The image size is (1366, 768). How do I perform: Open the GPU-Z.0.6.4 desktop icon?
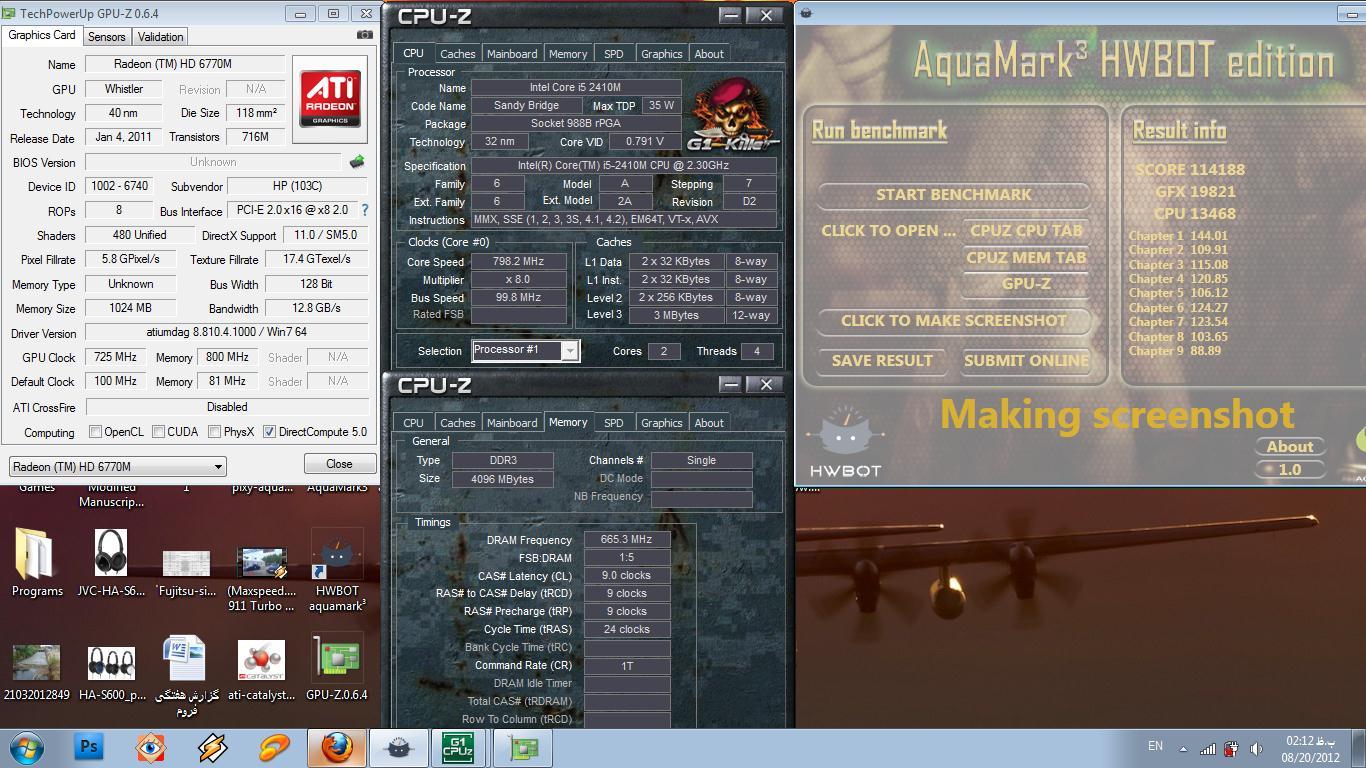(337, 668)
